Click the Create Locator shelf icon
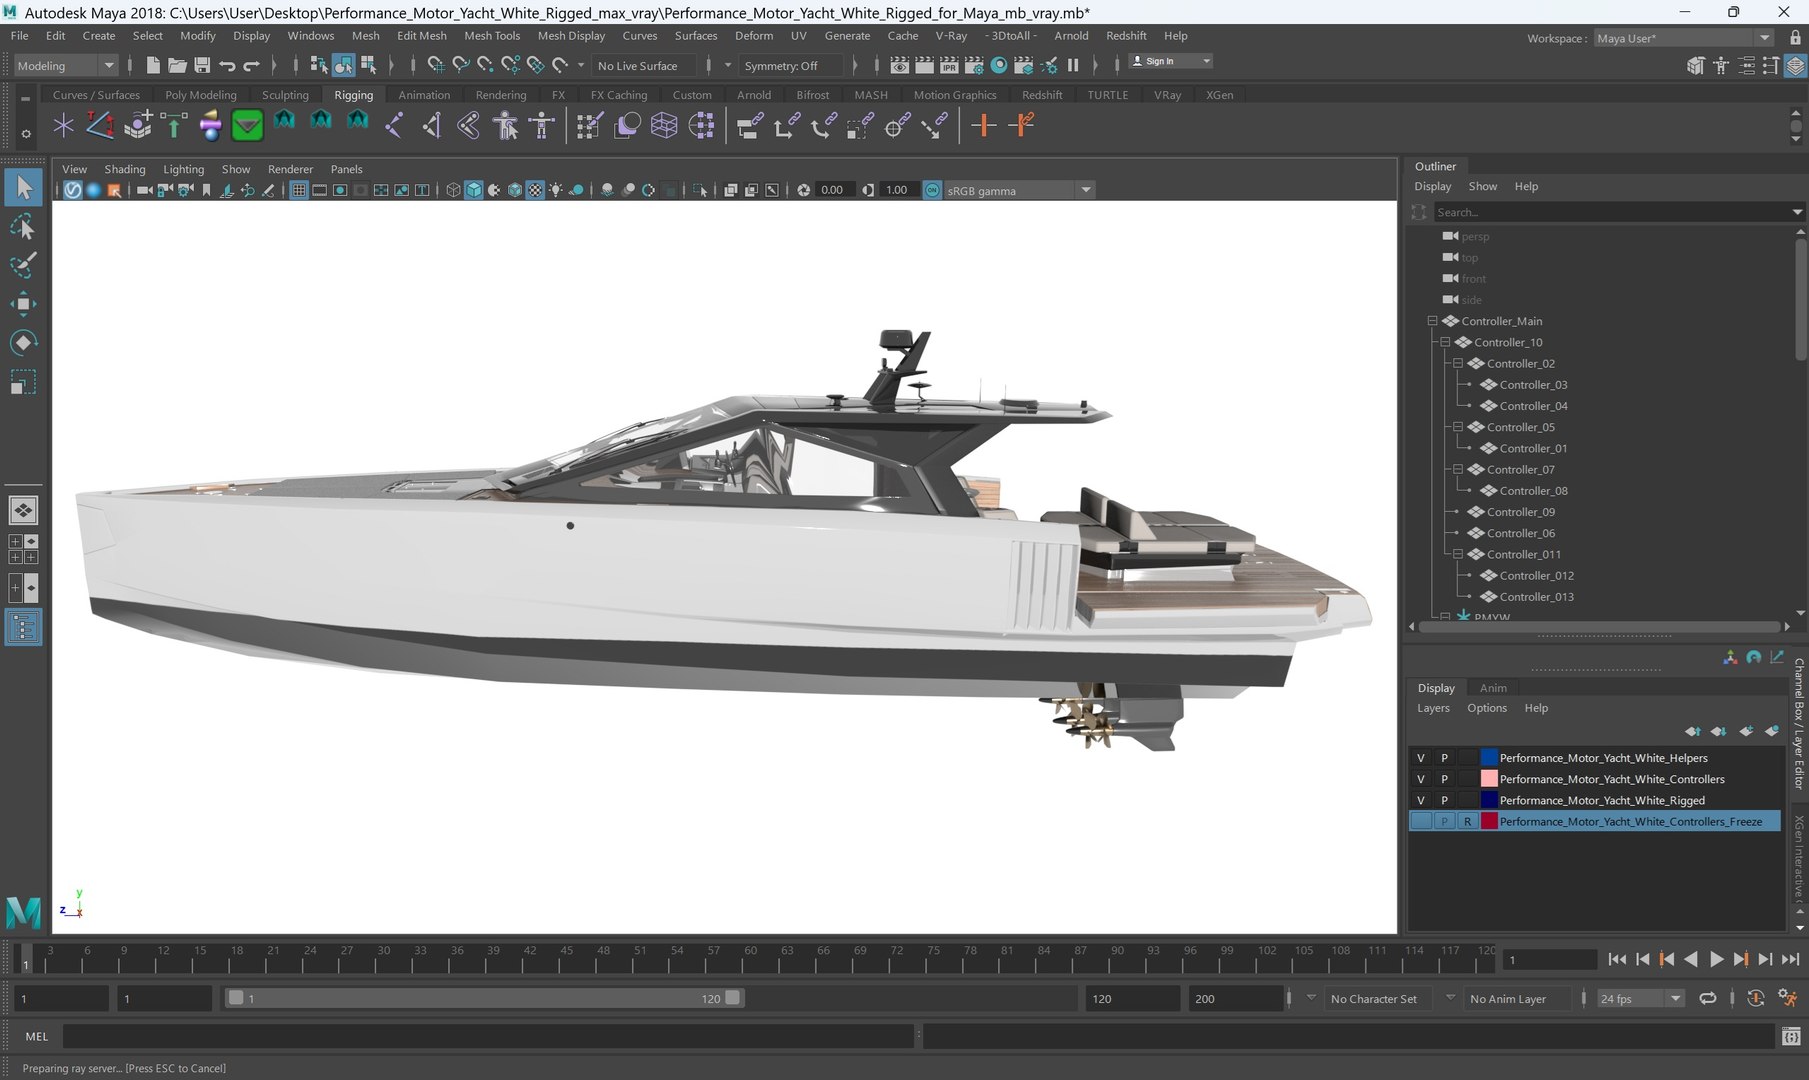Image resolution: width=1809 pixels, height=1080 pixels. [x=63, y=125]
